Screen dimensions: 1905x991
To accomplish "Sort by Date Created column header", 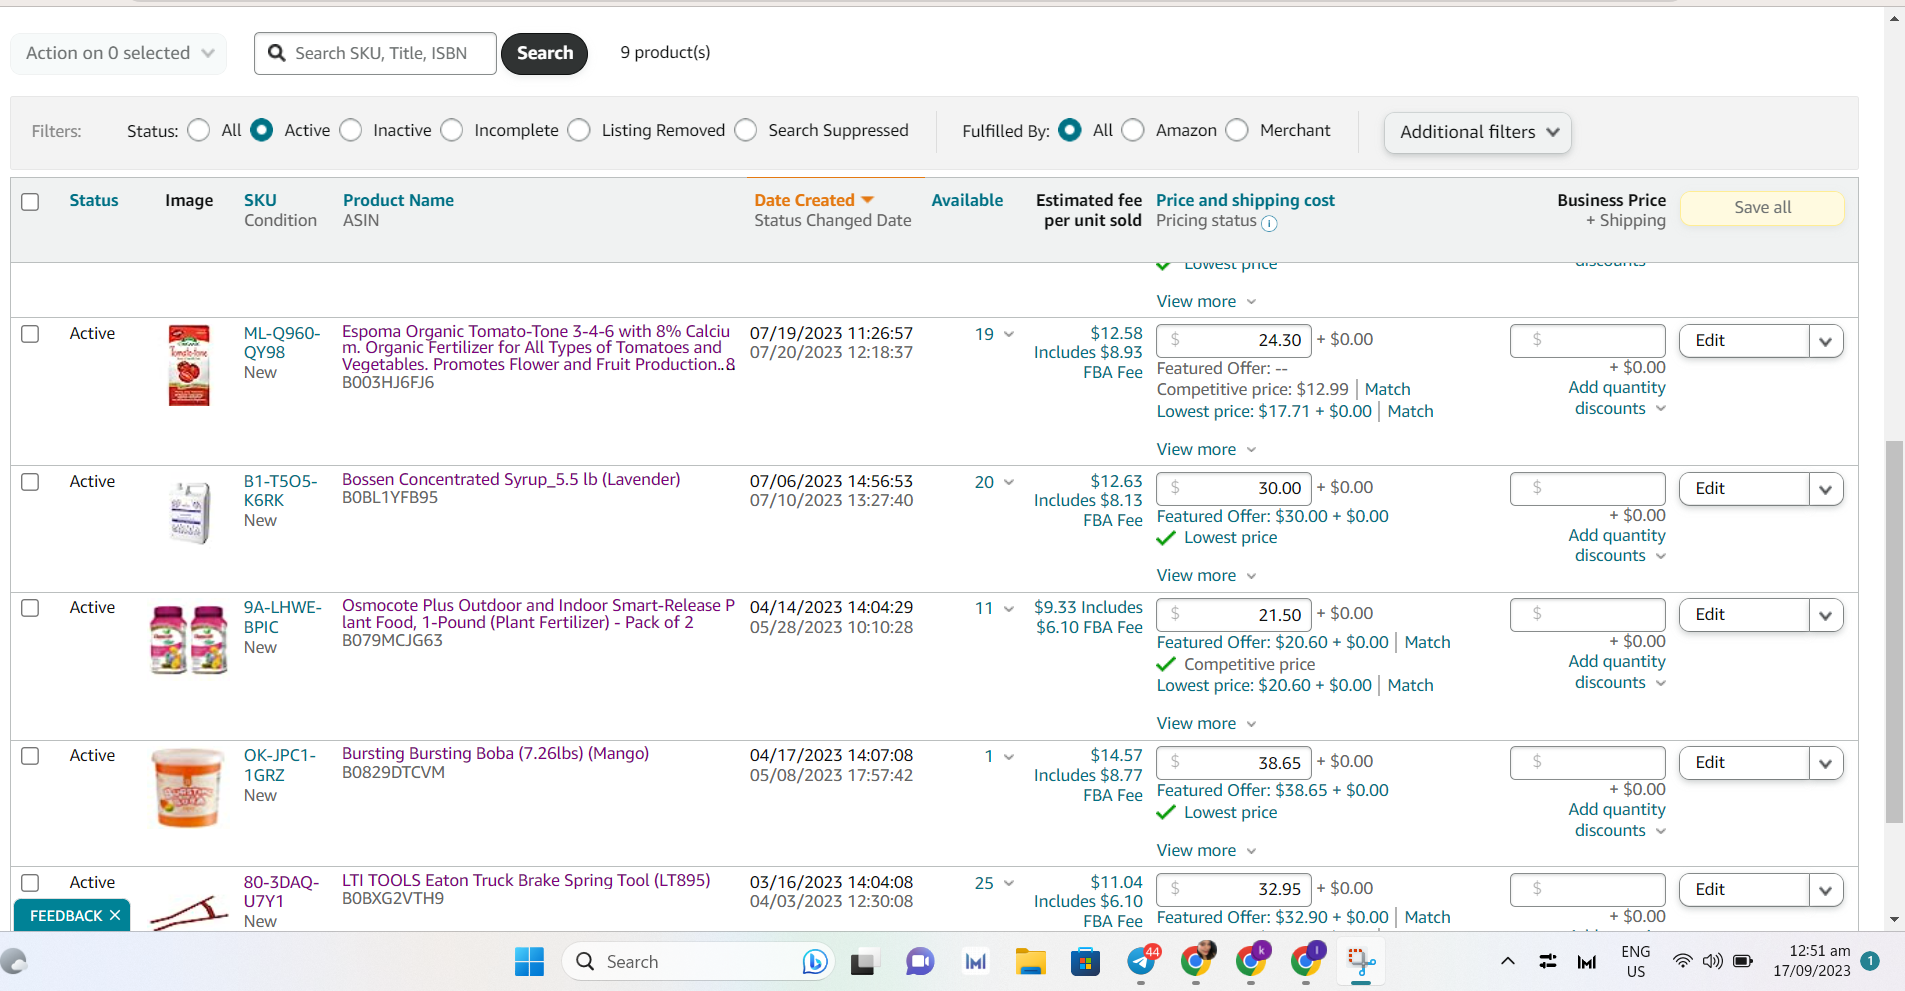I will [804, 200].
